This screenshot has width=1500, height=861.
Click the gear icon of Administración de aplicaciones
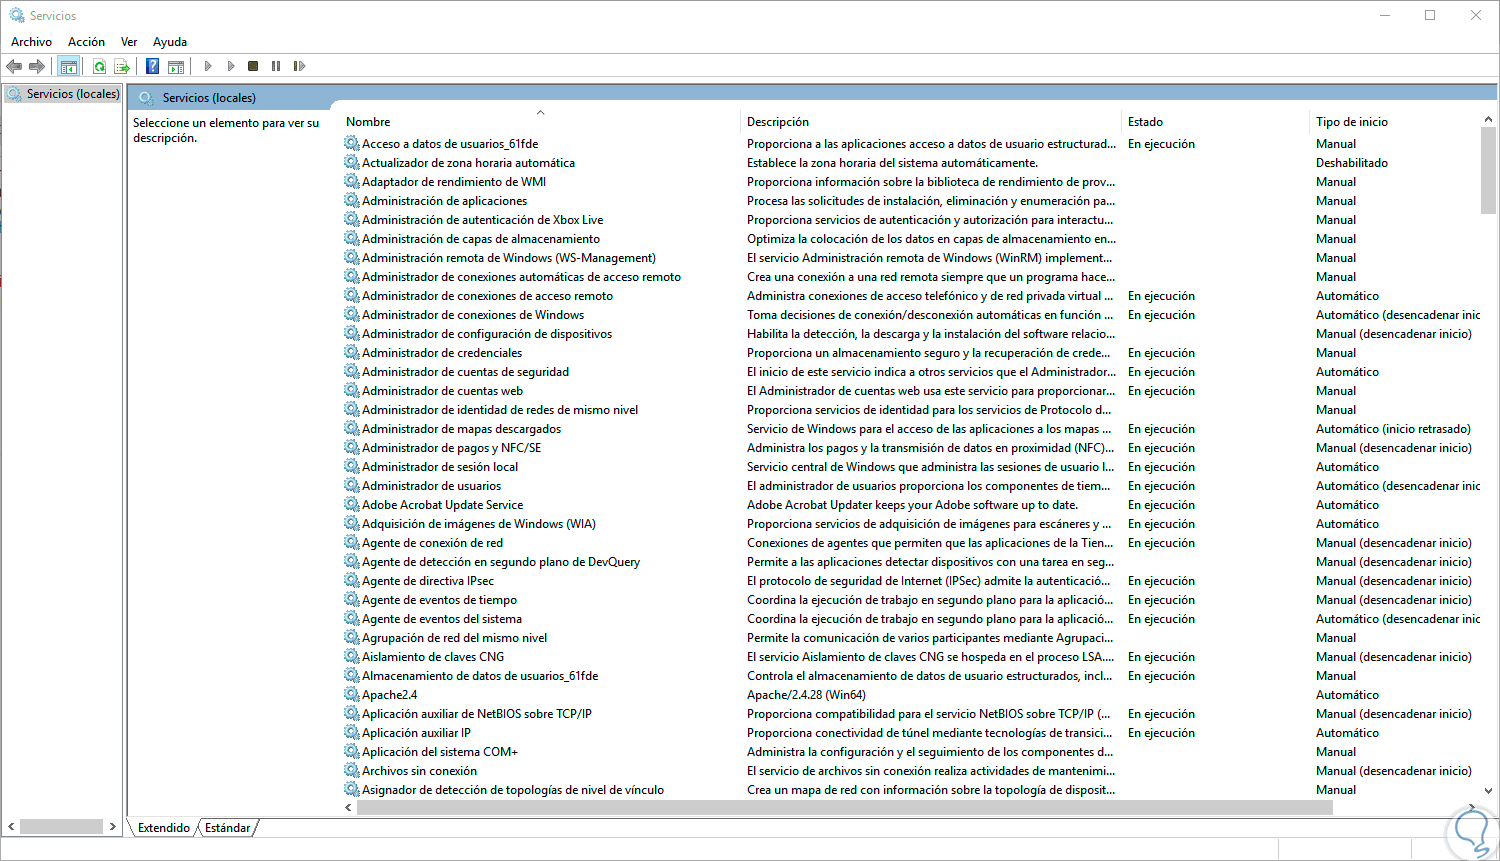tap(352, 200)
